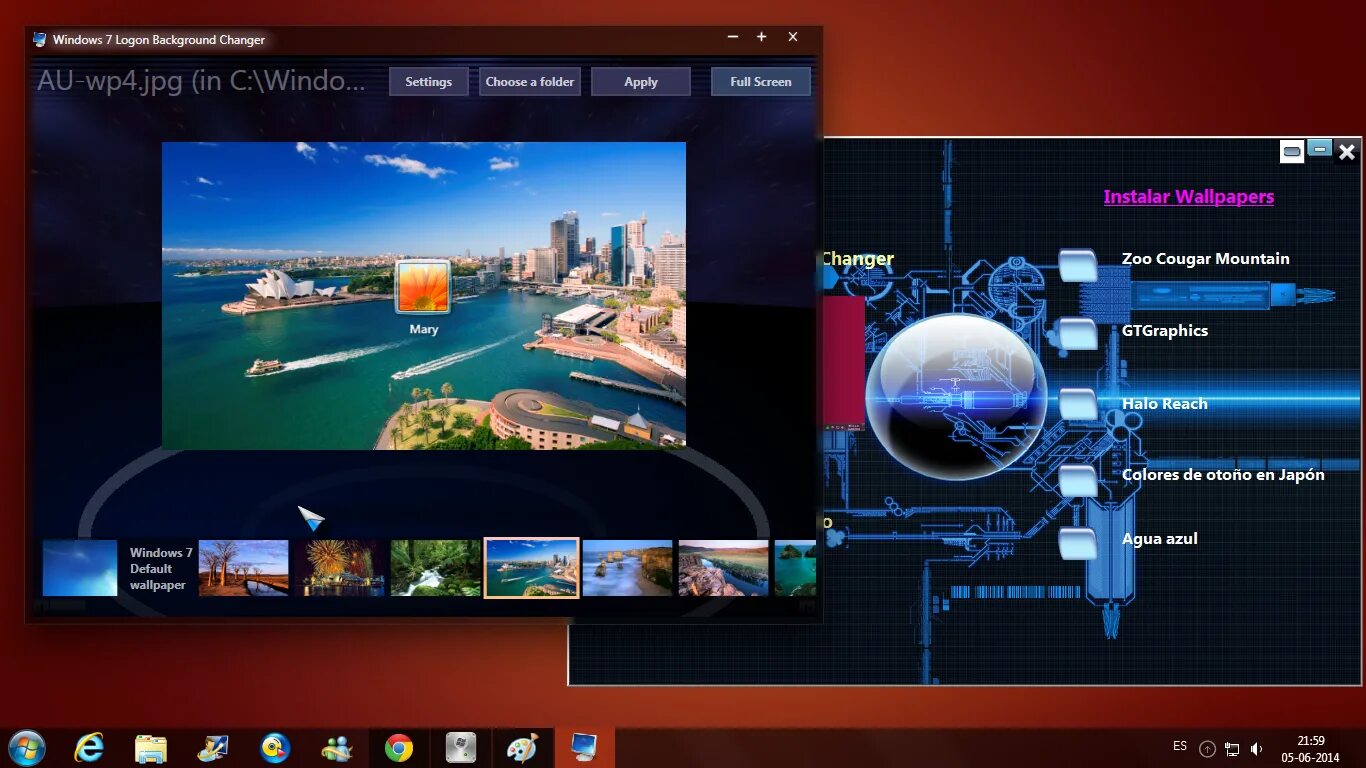
Task: Click the Halo Reach label
Action: click(1164, 404)
